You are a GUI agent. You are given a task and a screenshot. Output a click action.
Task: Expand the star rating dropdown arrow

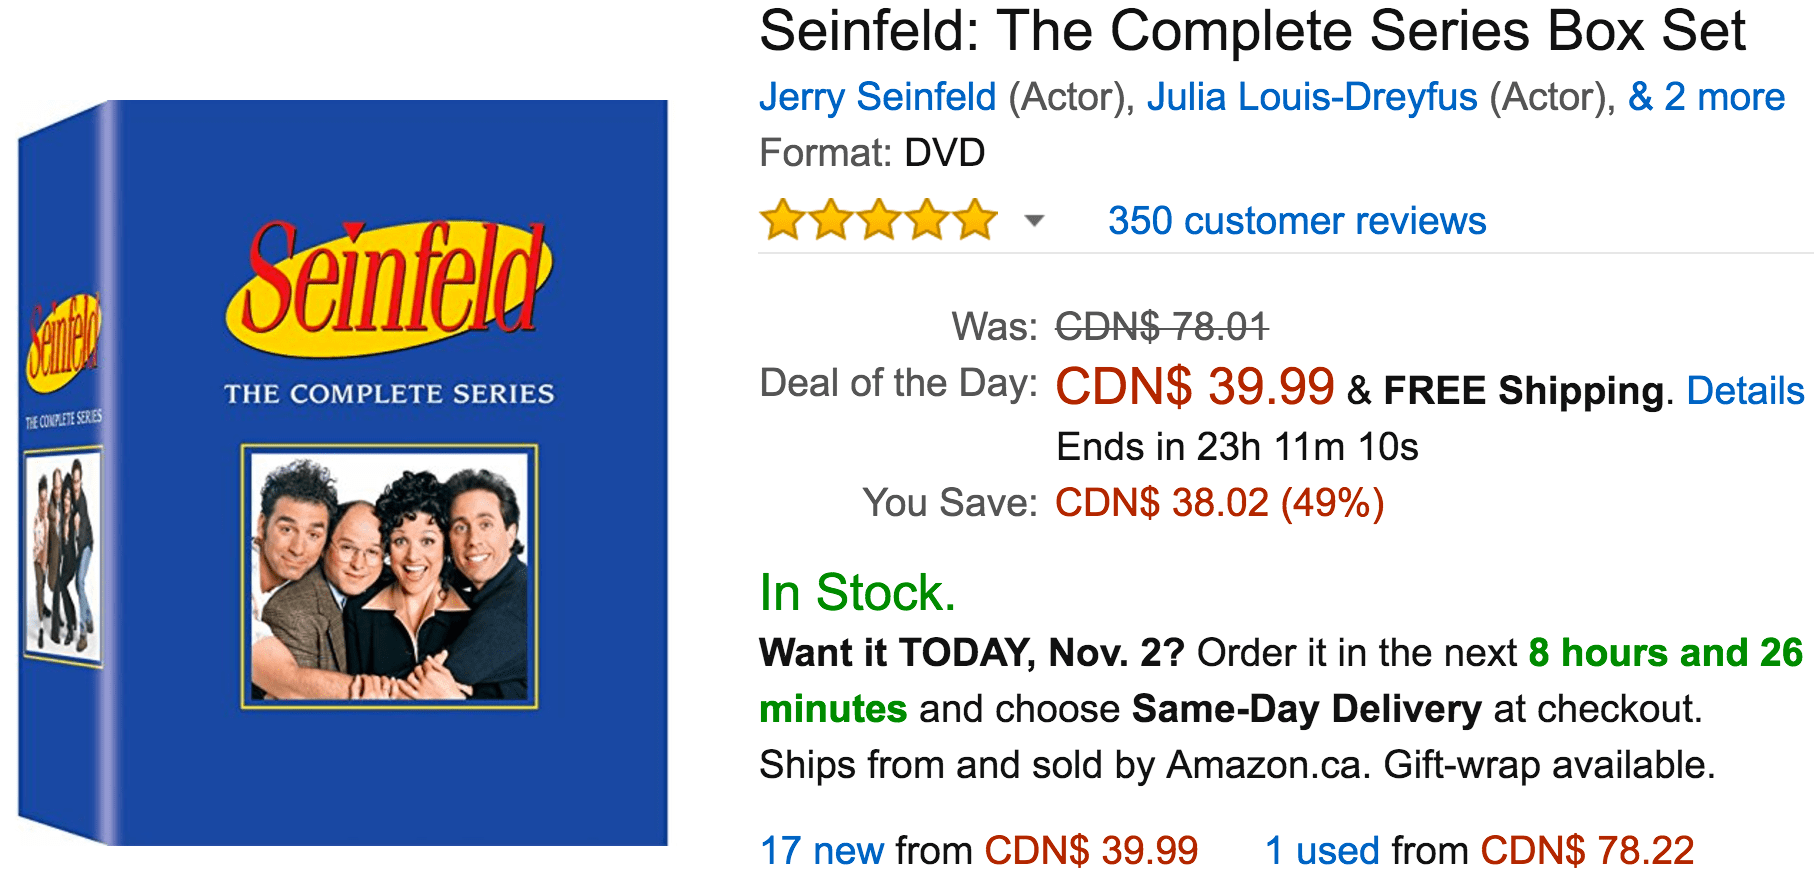(x=1034, y=221)
